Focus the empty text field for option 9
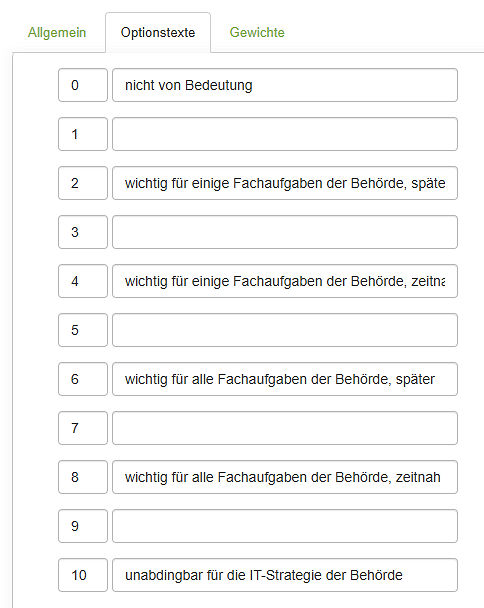This screenshot has width=484, height=608. 285,526
